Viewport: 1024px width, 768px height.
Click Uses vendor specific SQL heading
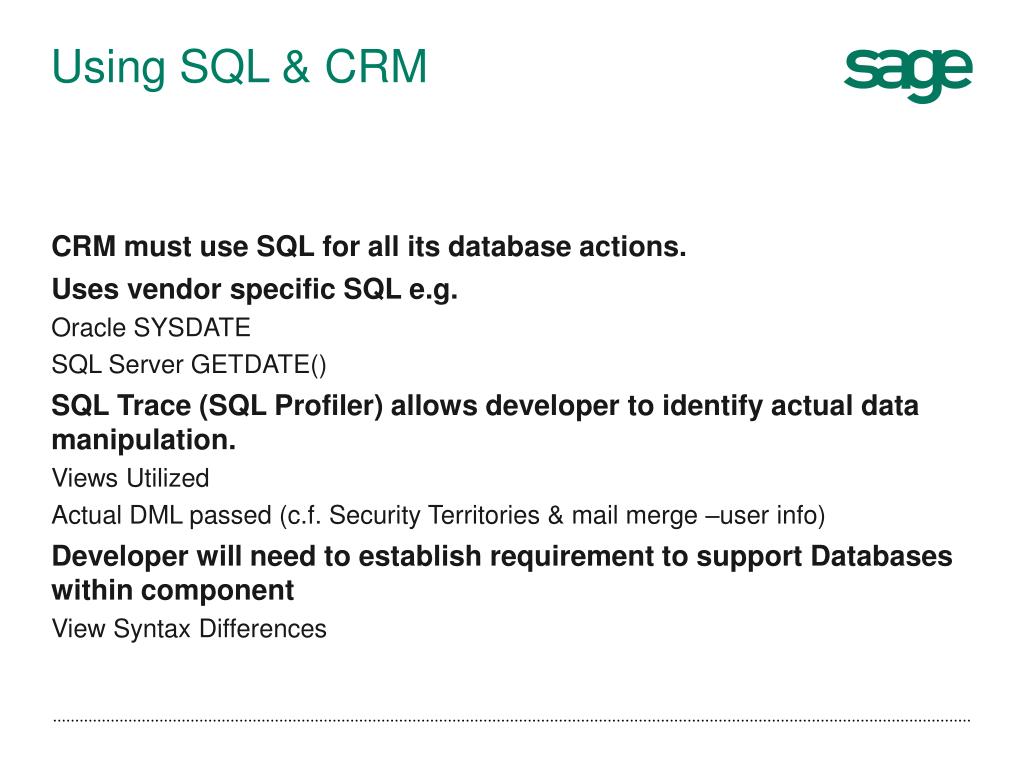coord(255,289)
